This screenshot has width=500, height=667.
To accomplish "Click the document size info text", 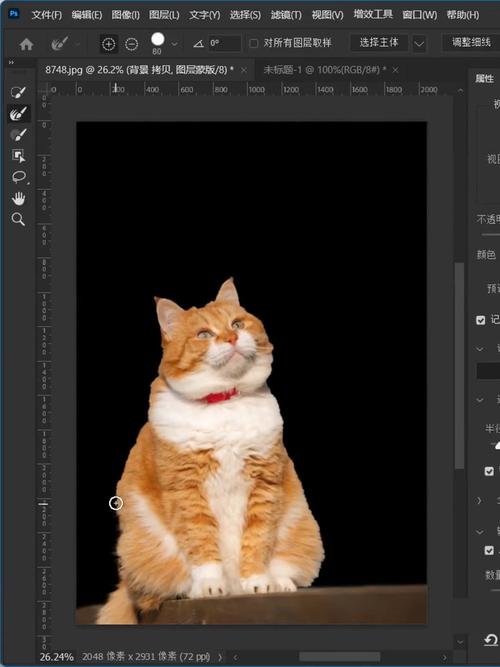I will coord(146,657).
